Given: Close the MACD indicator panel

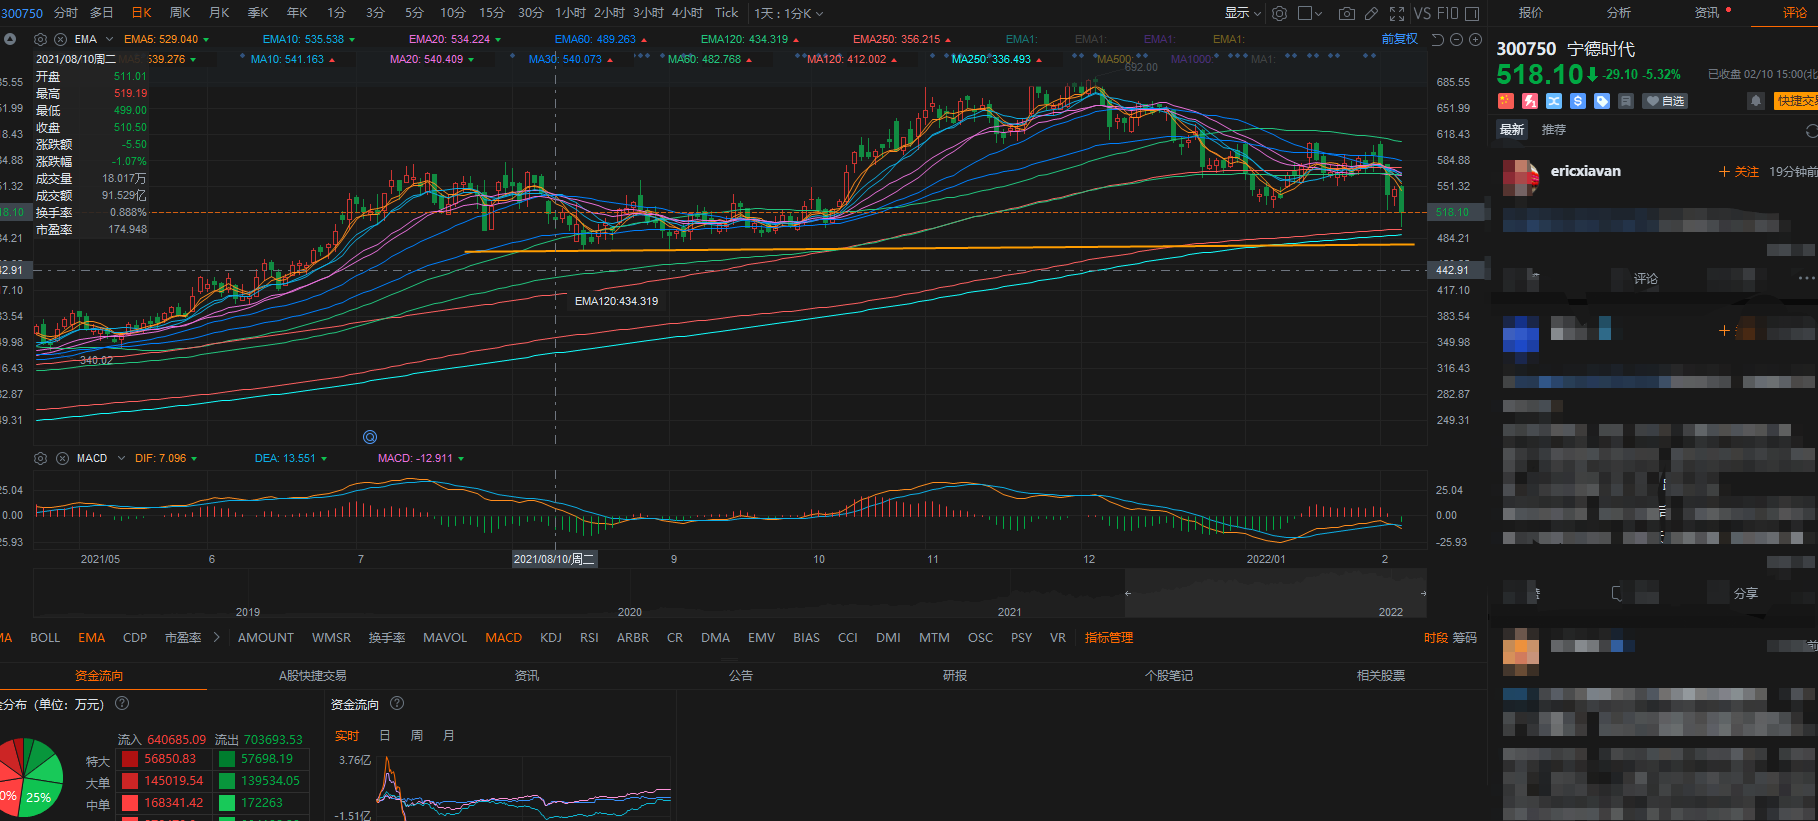Looking at the screenshot, I should [x=62, y=458].
